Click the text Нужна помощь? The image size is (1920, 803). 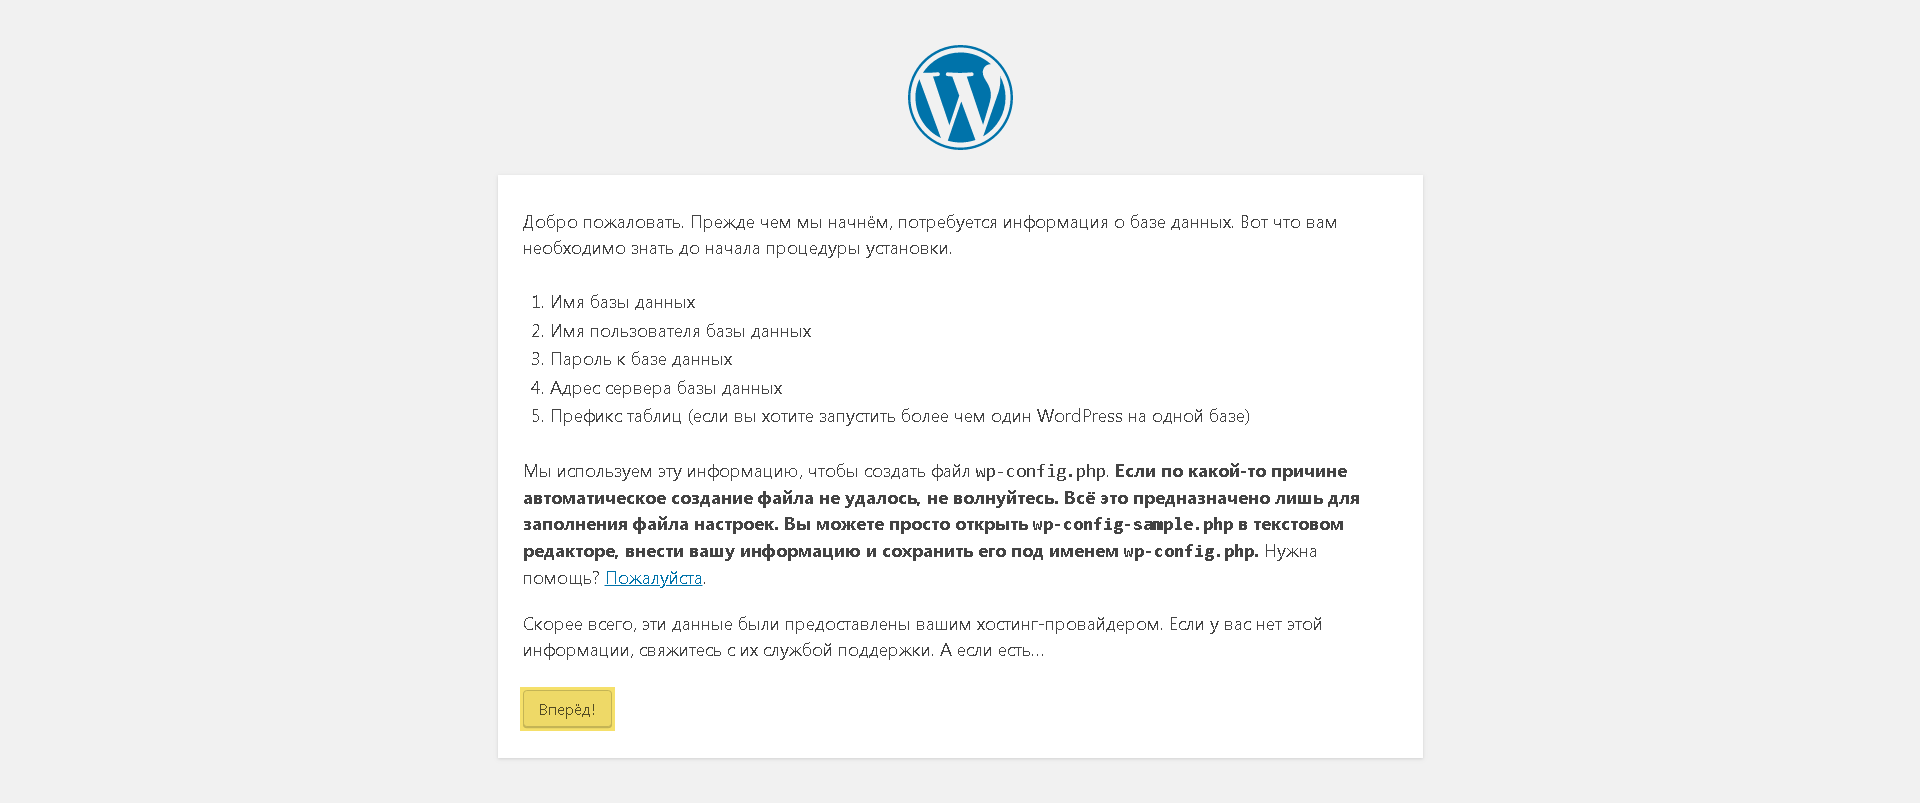tap(920, 564)
